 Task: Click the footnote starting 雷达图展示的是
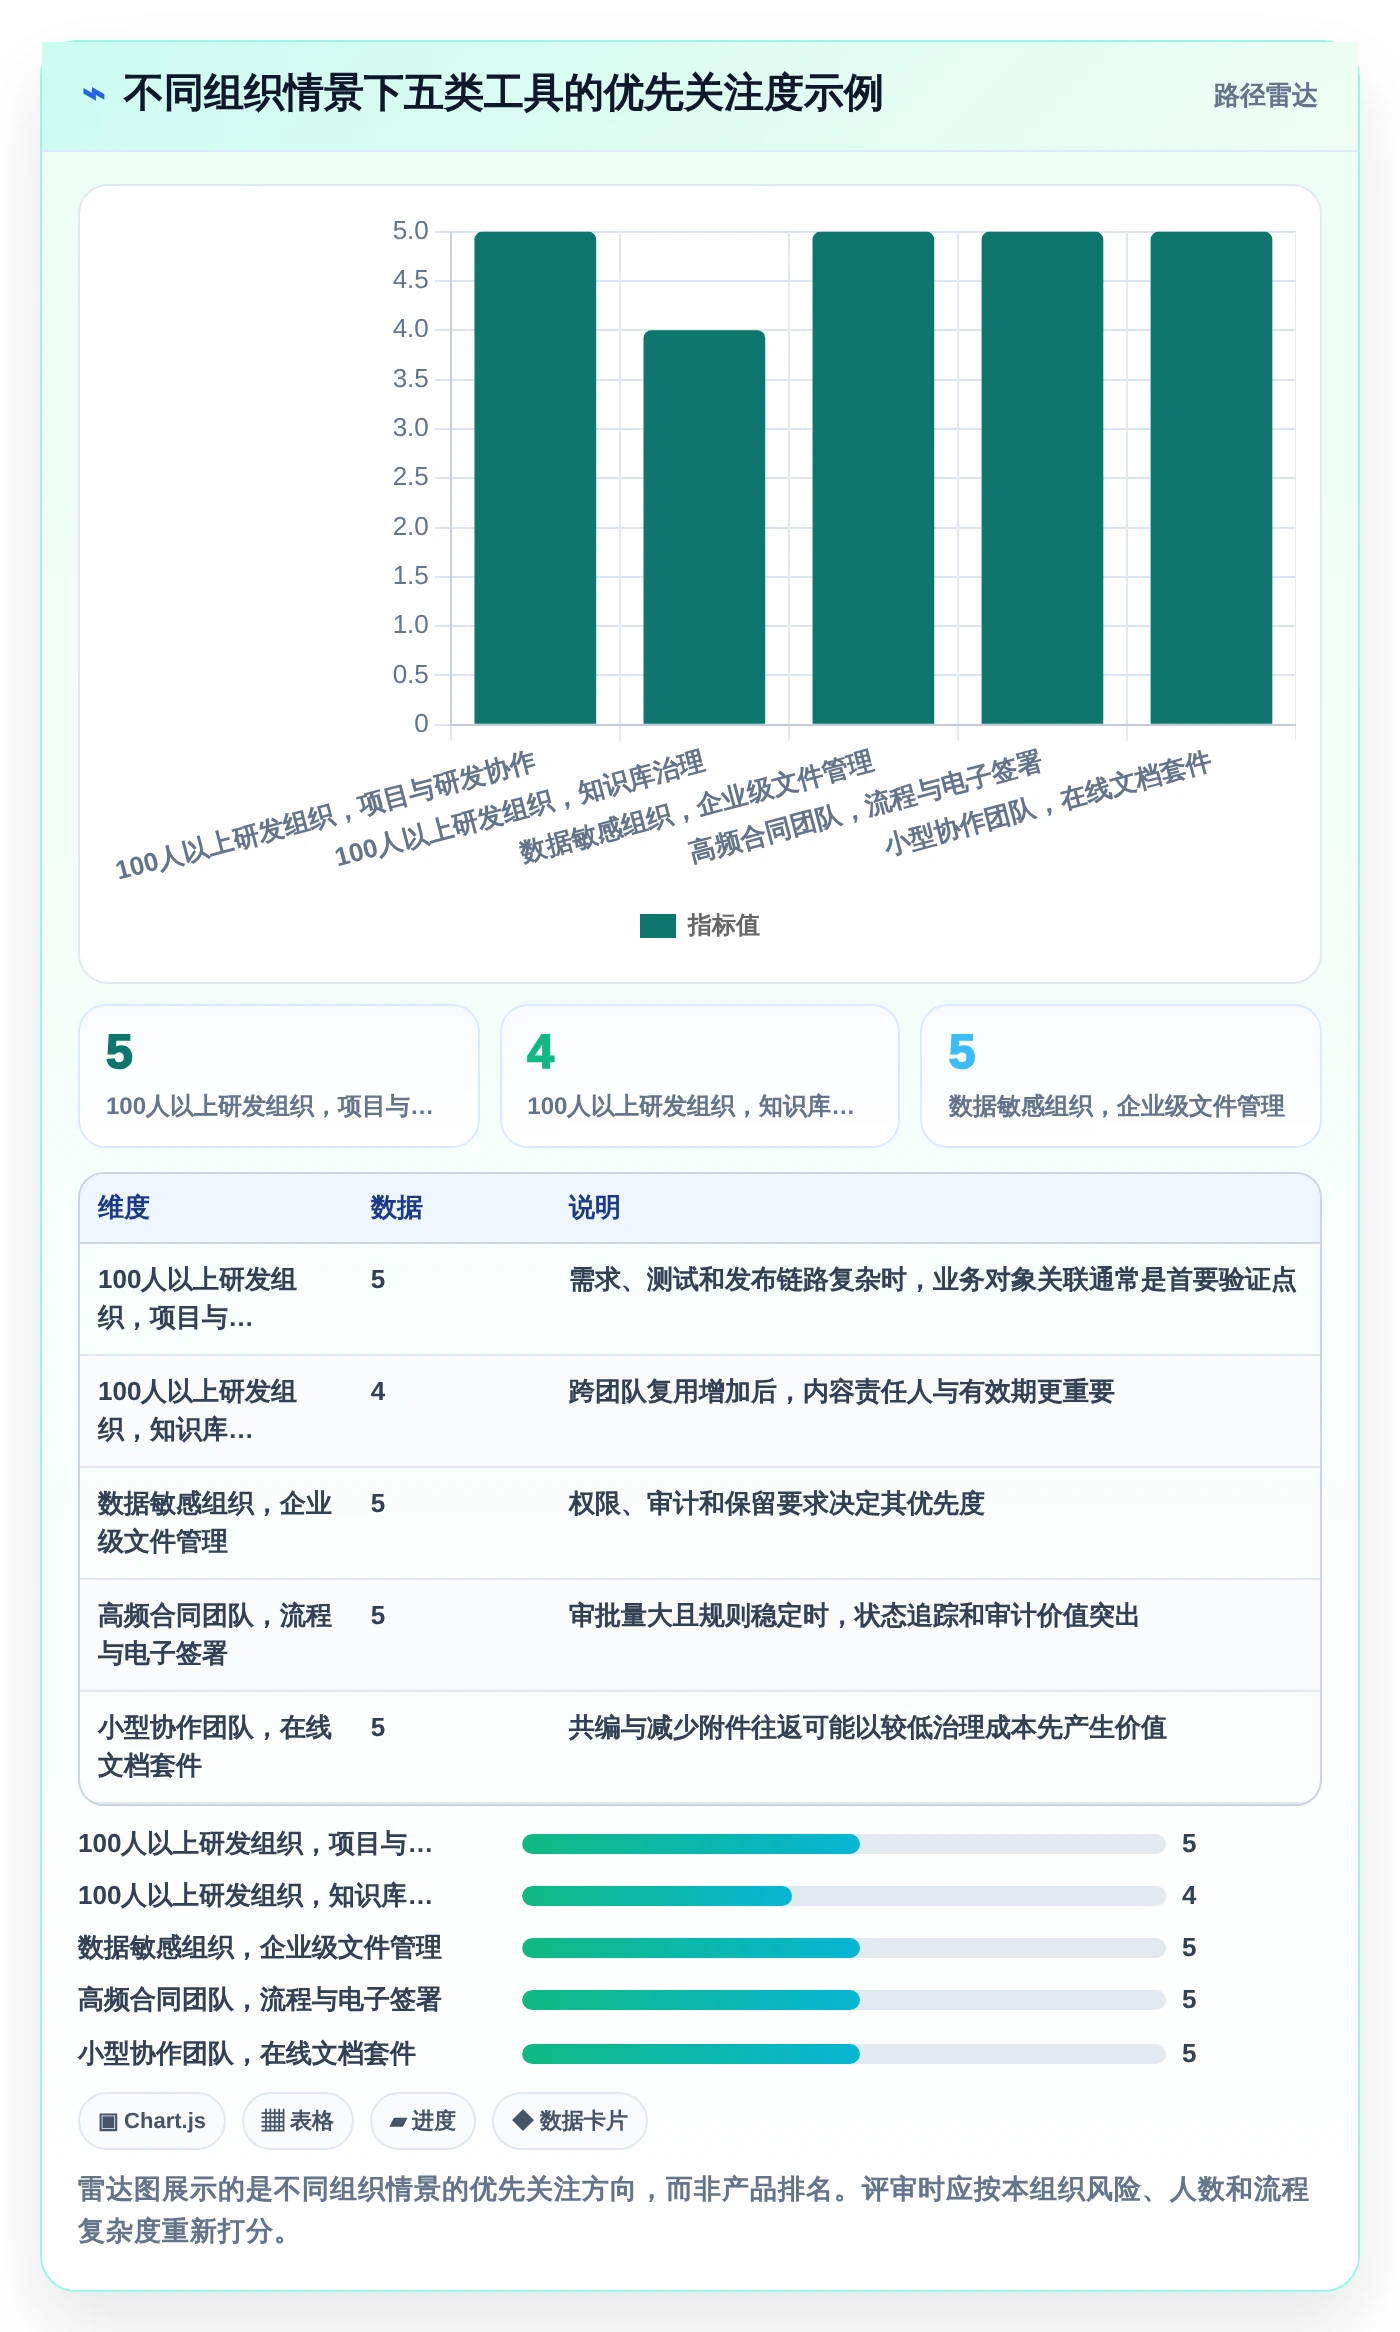click(x=694, y=2210)
